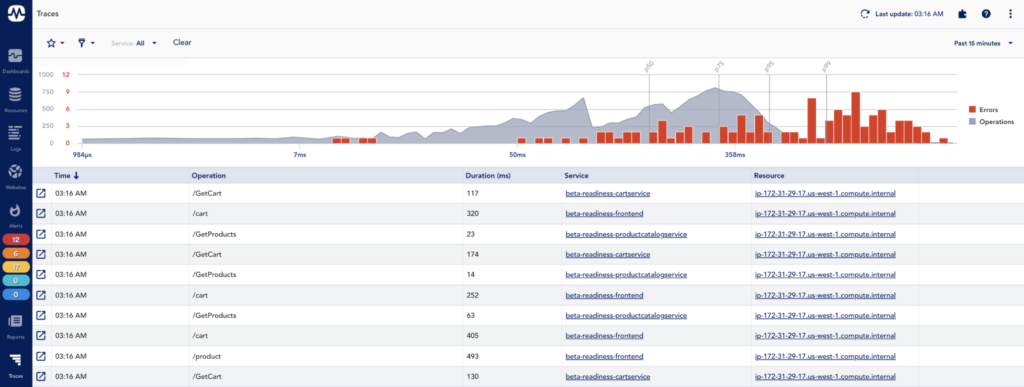Sort by the Duration (ms) column header
1024x387 pixels.
point(487,176)
